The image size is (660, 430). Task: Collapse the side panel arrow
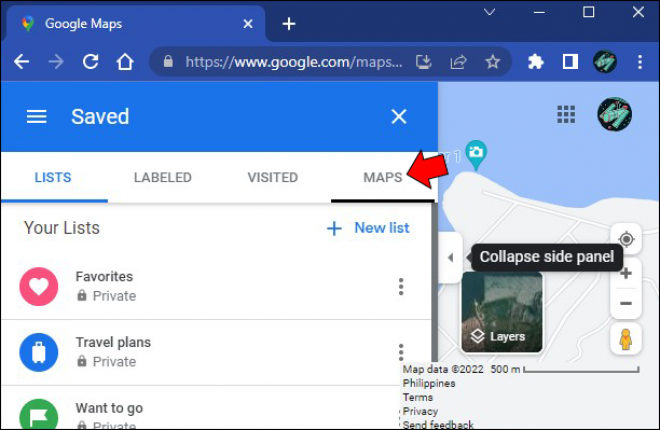pos(449,257)
